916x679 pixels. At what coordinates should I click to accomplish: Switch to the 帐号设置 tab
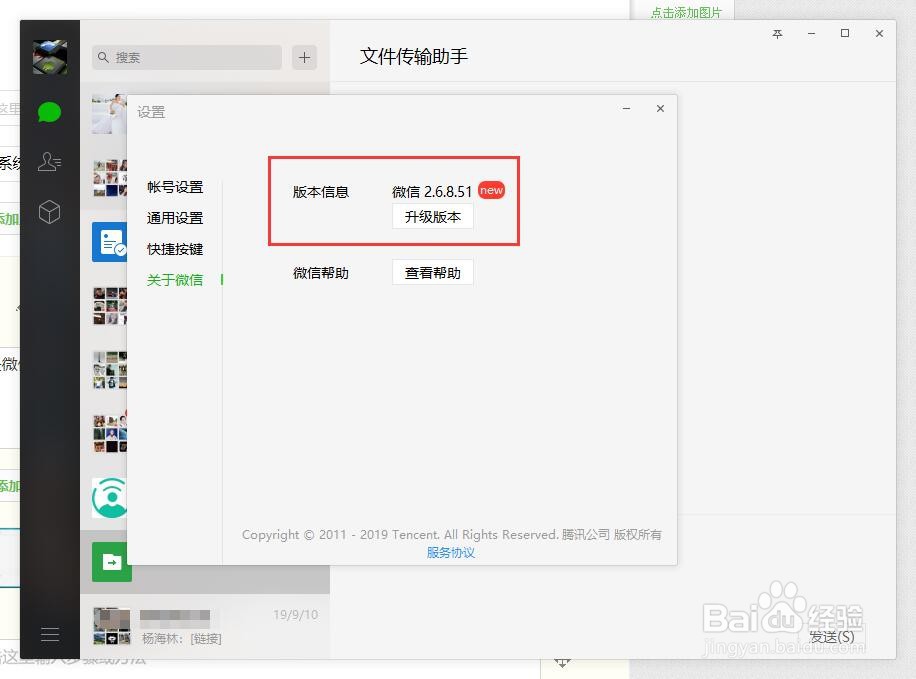[176, 186]
